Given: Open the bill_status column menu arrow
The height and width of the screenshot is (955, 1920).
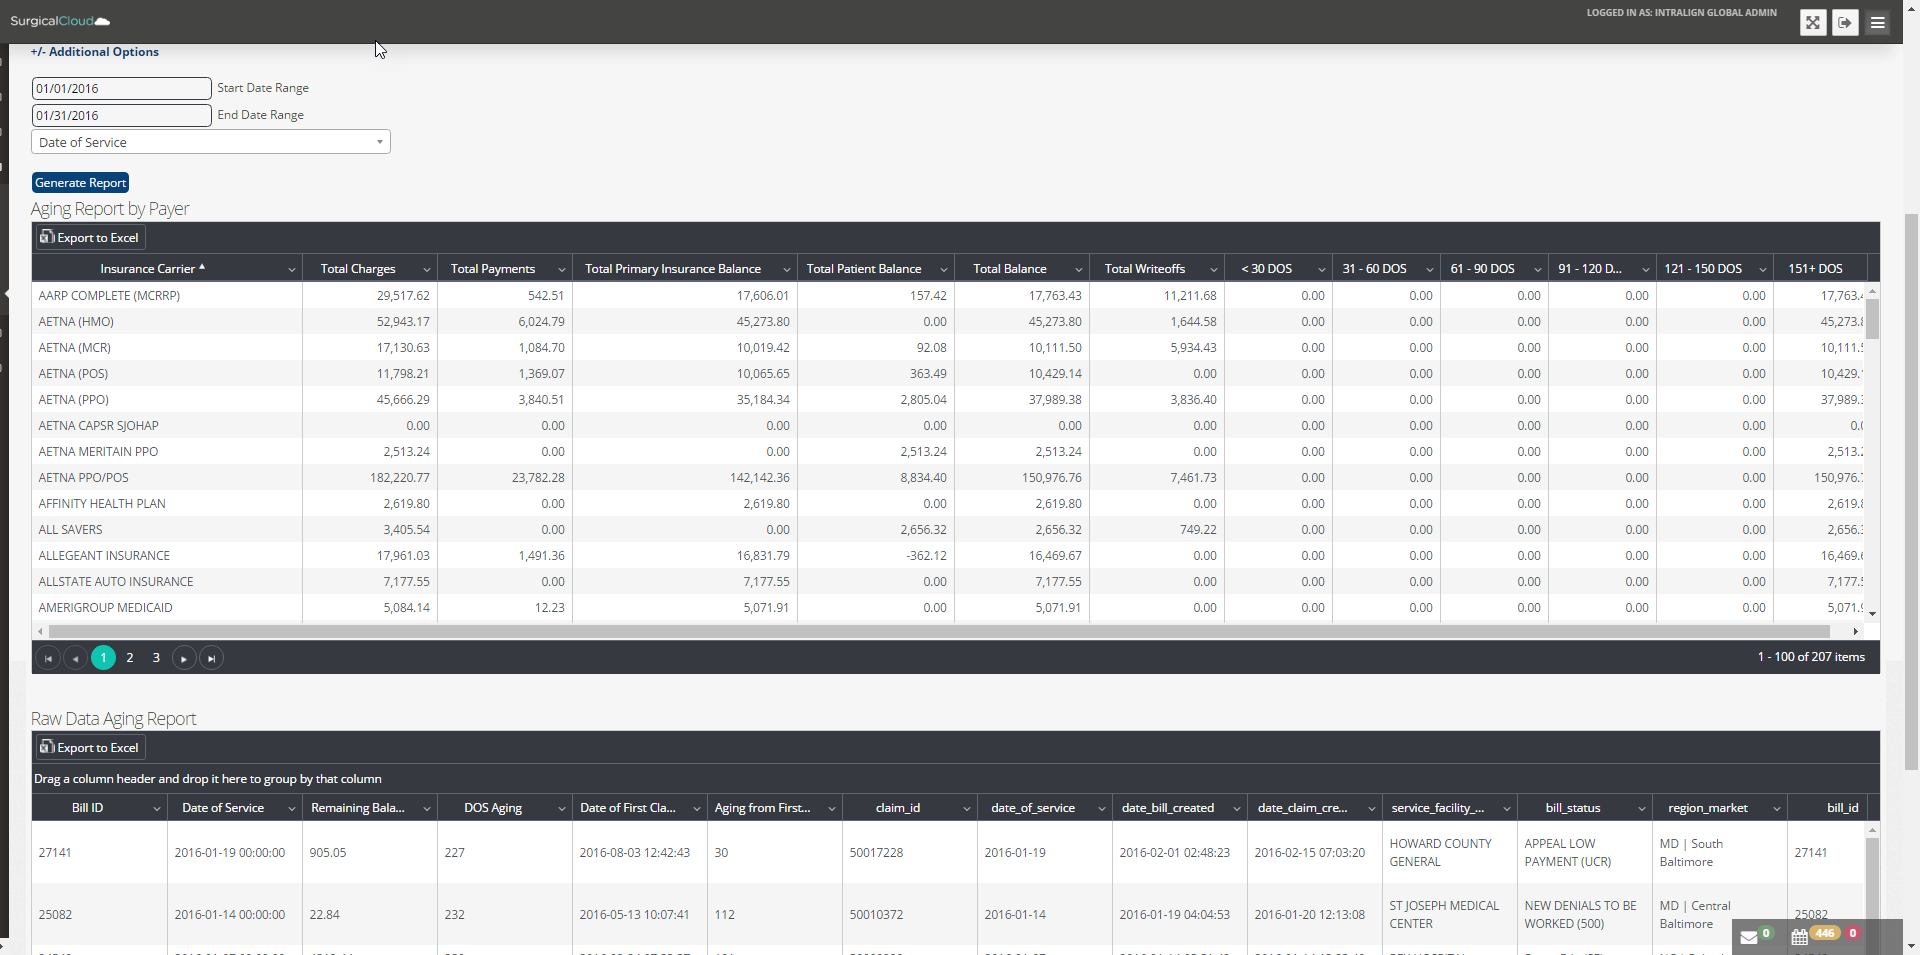Looking at the screenshot, I should (x=1641, y=809).
